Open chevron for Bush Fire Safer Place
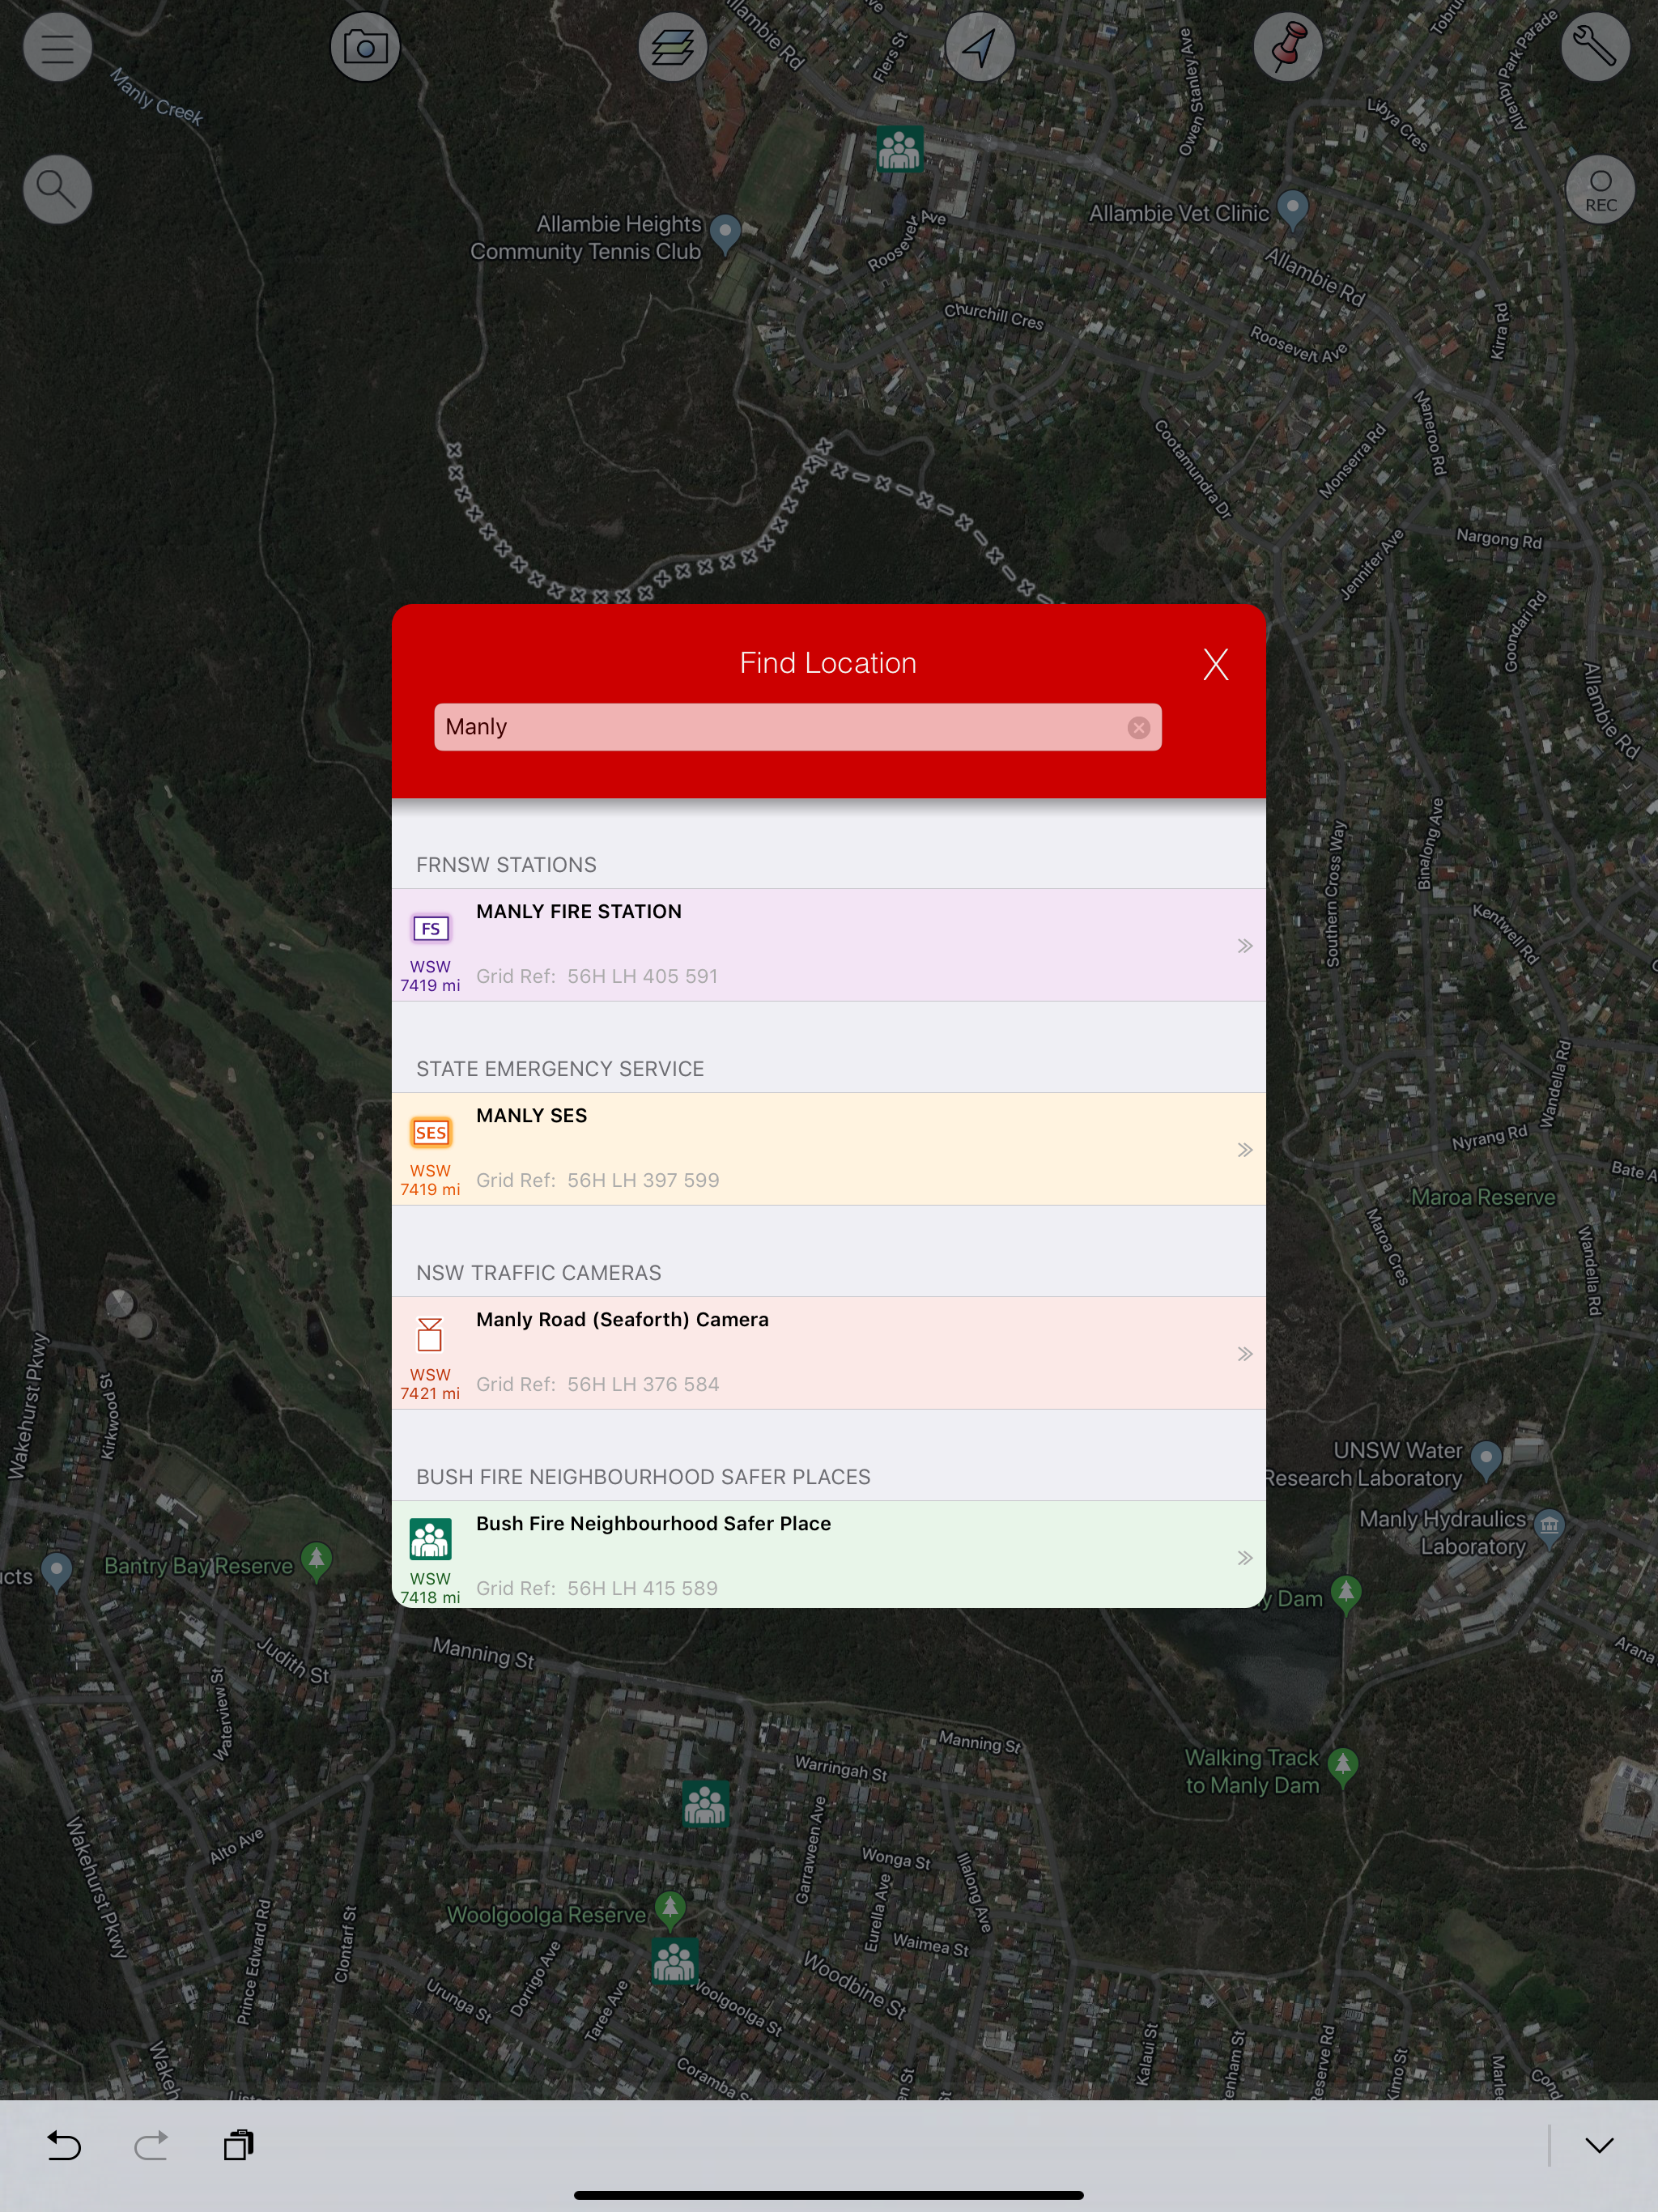This screenshot has width=1658, height=2212. (1244, 1558)
